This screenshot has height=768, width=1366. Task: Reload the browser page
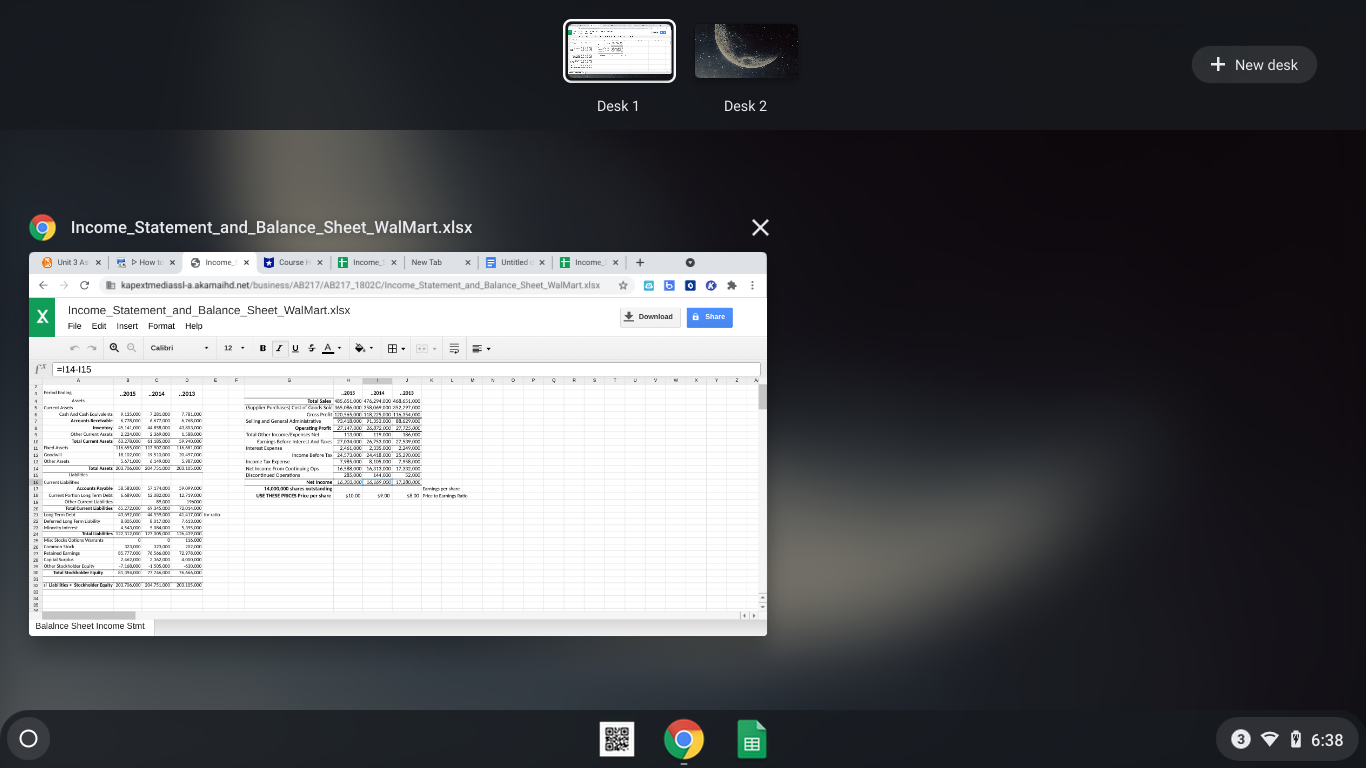tap(84, 285)
